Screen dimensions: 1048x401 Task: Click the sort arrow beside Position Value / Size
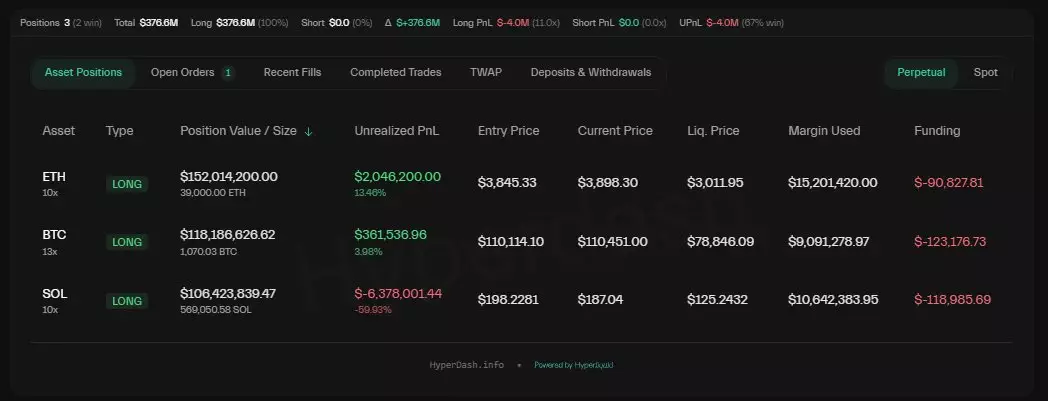tap(308, 131)
